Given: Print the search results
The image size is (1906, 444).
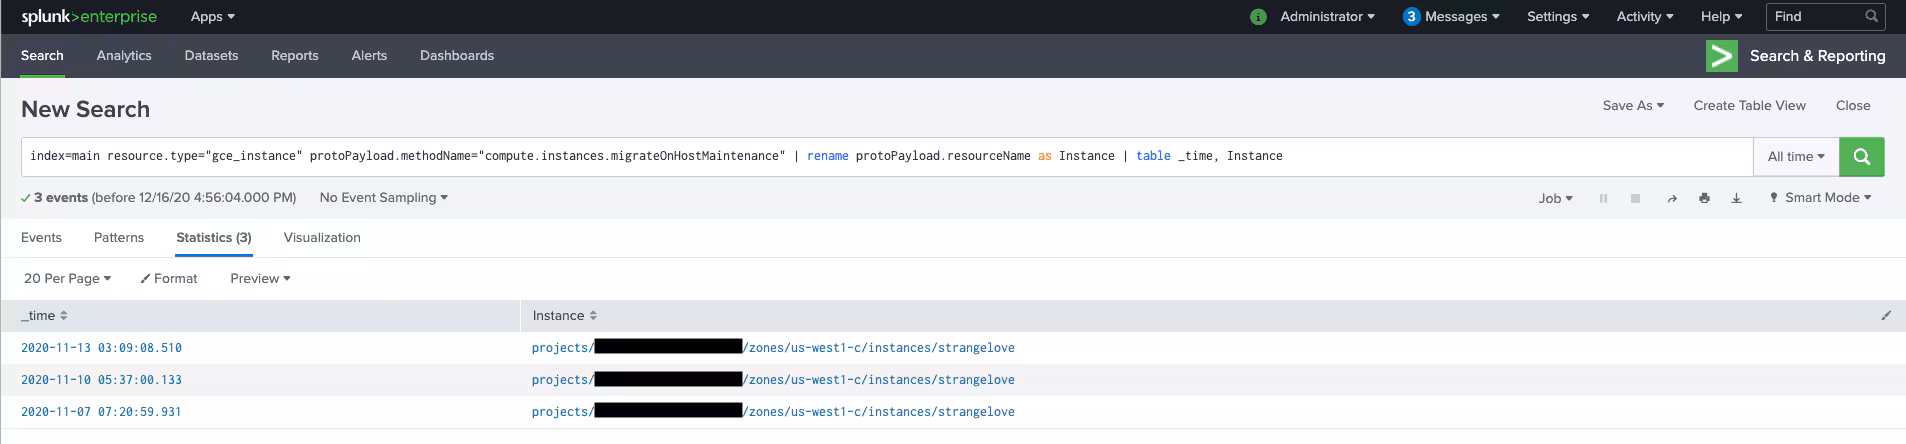Looking at the screenshot, I should (x=1704, y=198).
